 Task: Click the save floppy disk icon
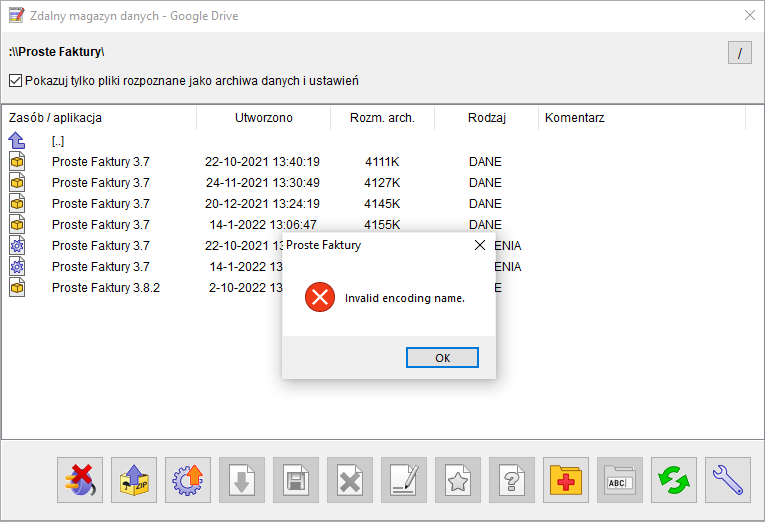pyautogui.click(x=296, y=480)
